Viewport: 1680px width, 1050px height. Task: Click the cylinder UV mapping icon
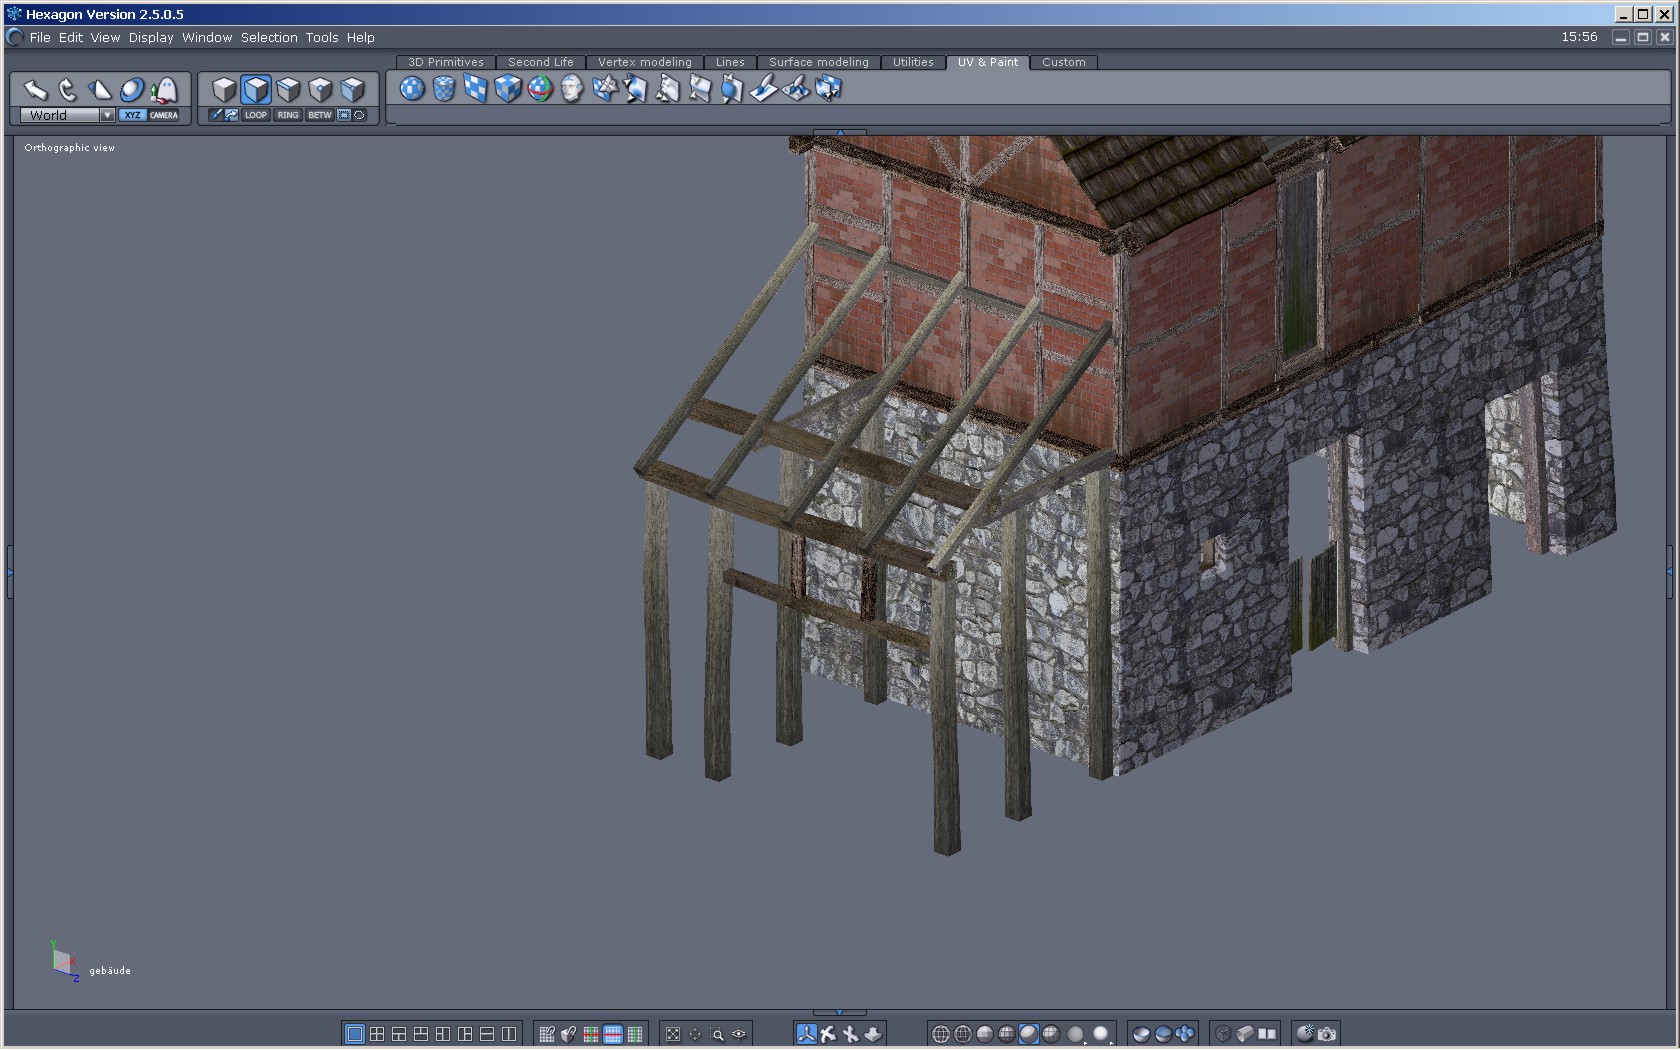(x=444, y=89)
